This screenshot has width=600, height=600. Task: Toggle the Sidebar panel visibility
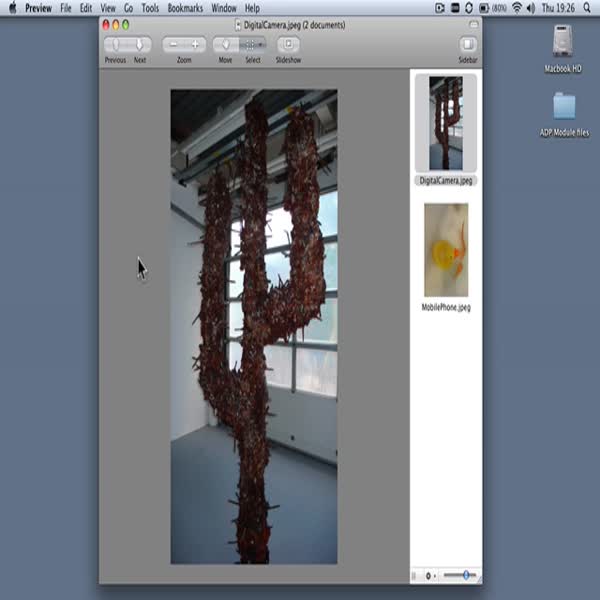point(468,45)
